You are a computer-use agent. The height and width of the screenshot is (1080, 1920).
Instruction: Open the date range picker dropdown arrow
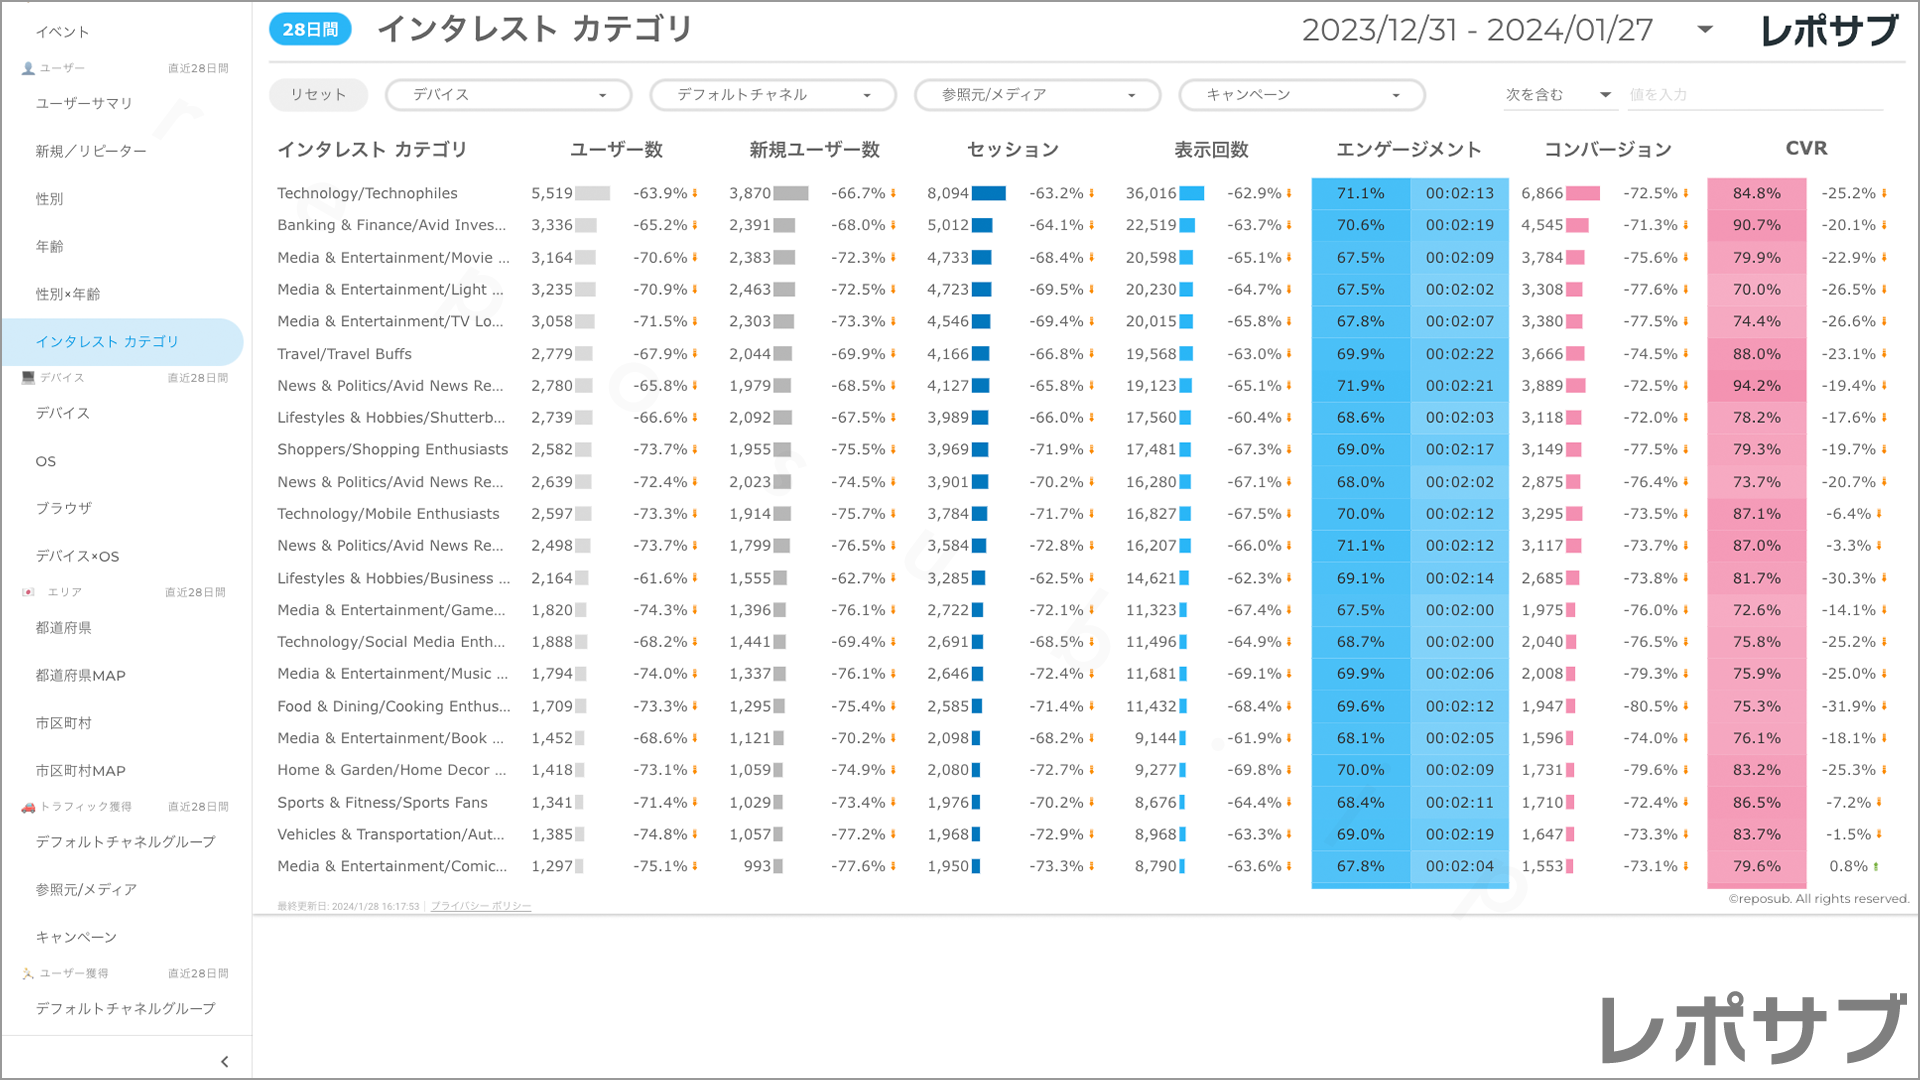coord(1705,30)
